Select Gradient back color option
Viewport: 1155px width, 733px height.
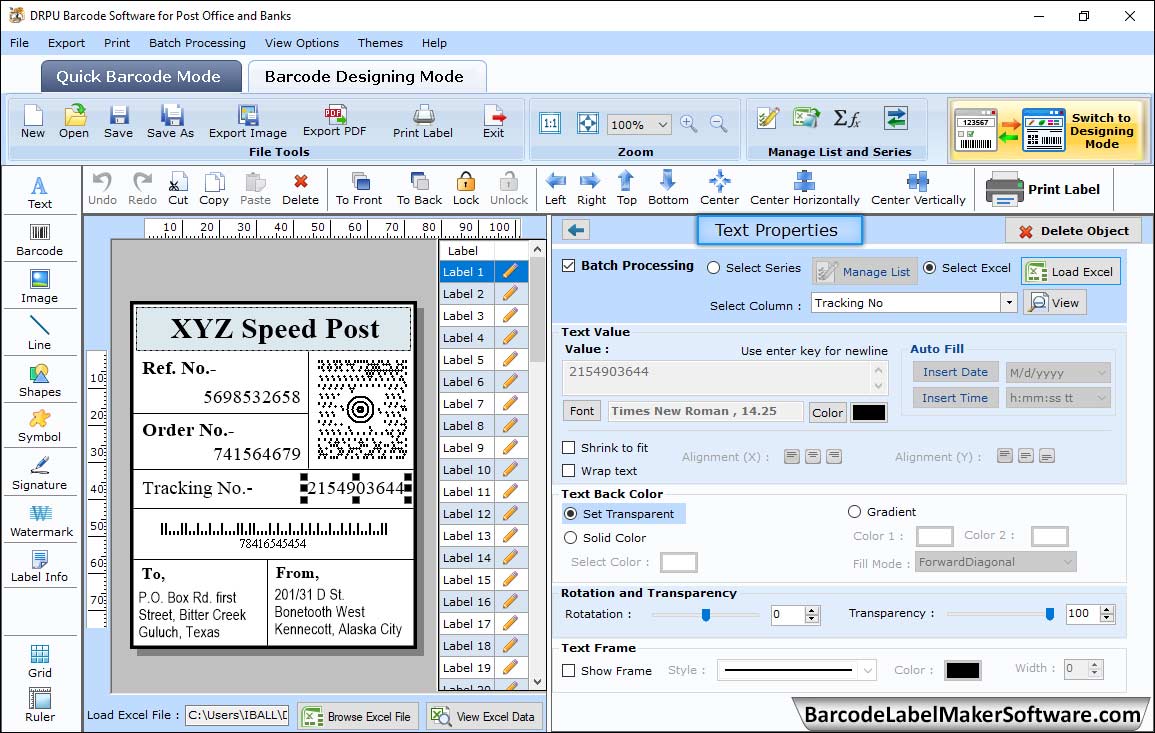(x=854, y=511)
